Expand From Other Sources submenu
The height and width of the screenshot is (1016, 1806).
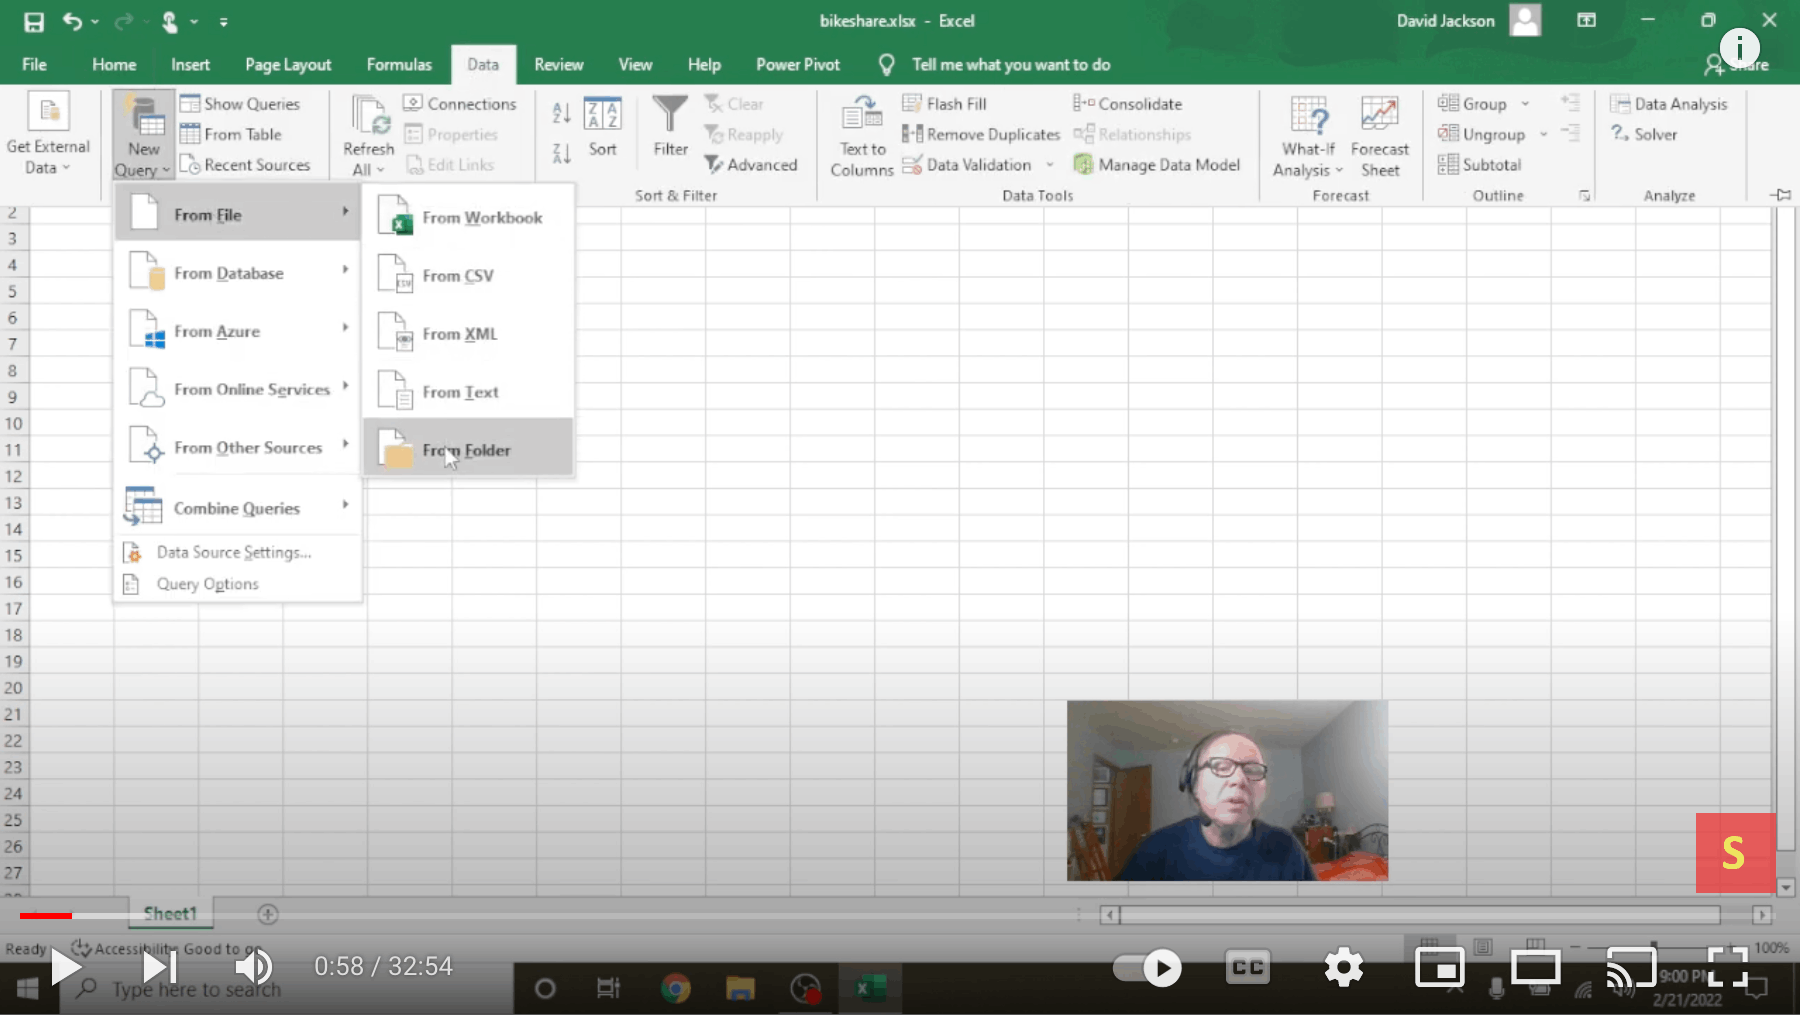point(238,447)
